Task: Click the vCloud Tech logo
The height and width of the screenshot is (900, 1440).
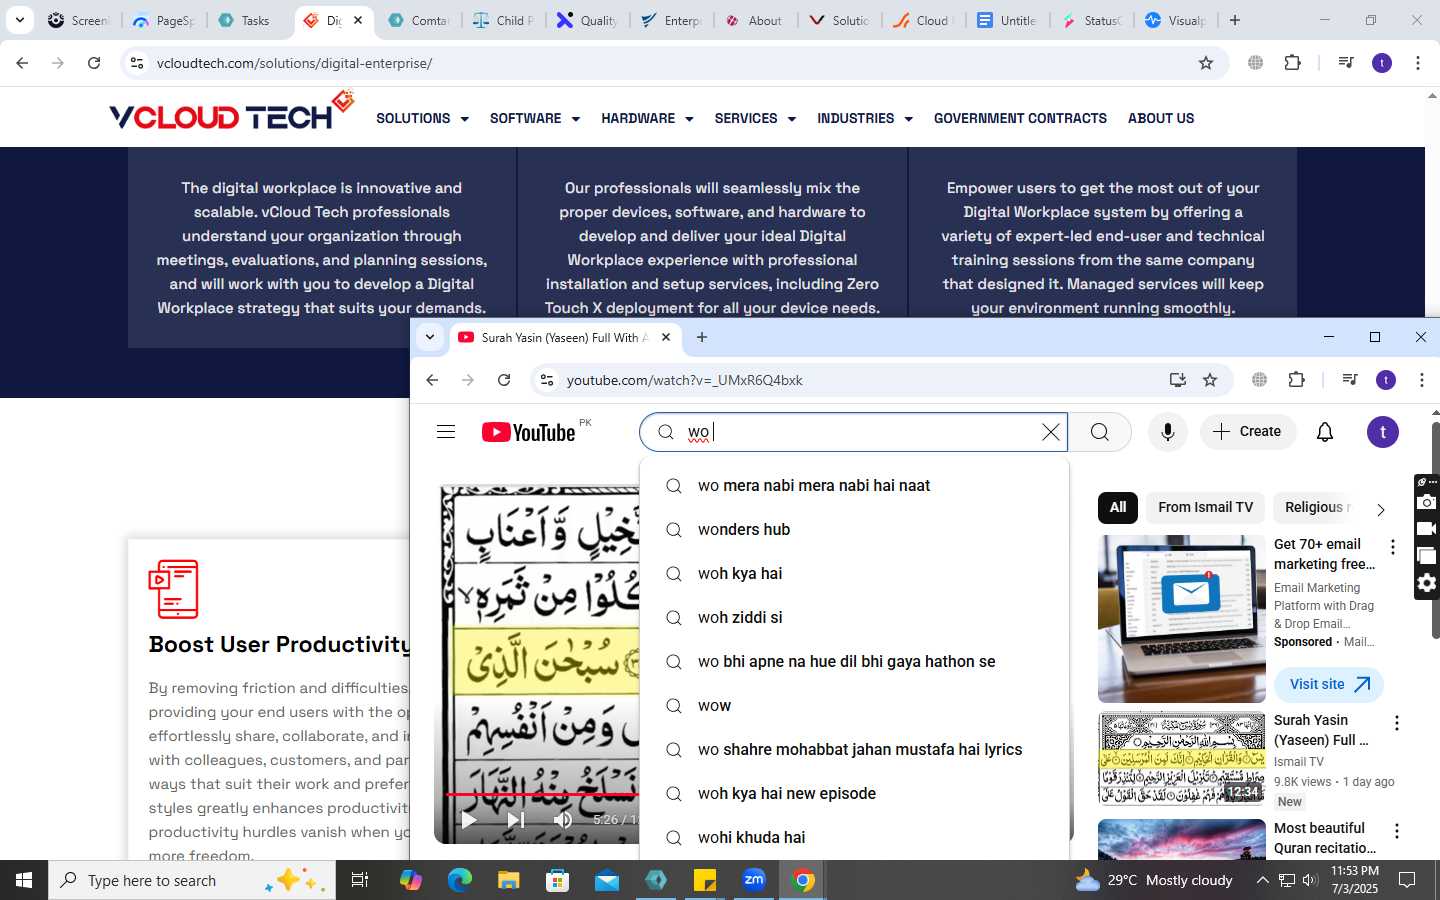Action: click(x=231, y=112)
